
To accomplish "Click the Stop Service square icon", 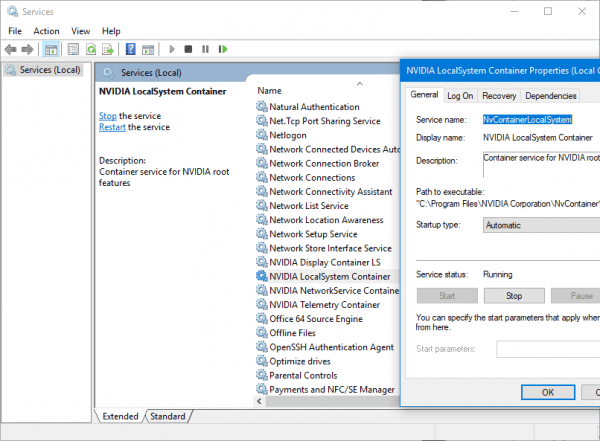I will click(188, 49).
